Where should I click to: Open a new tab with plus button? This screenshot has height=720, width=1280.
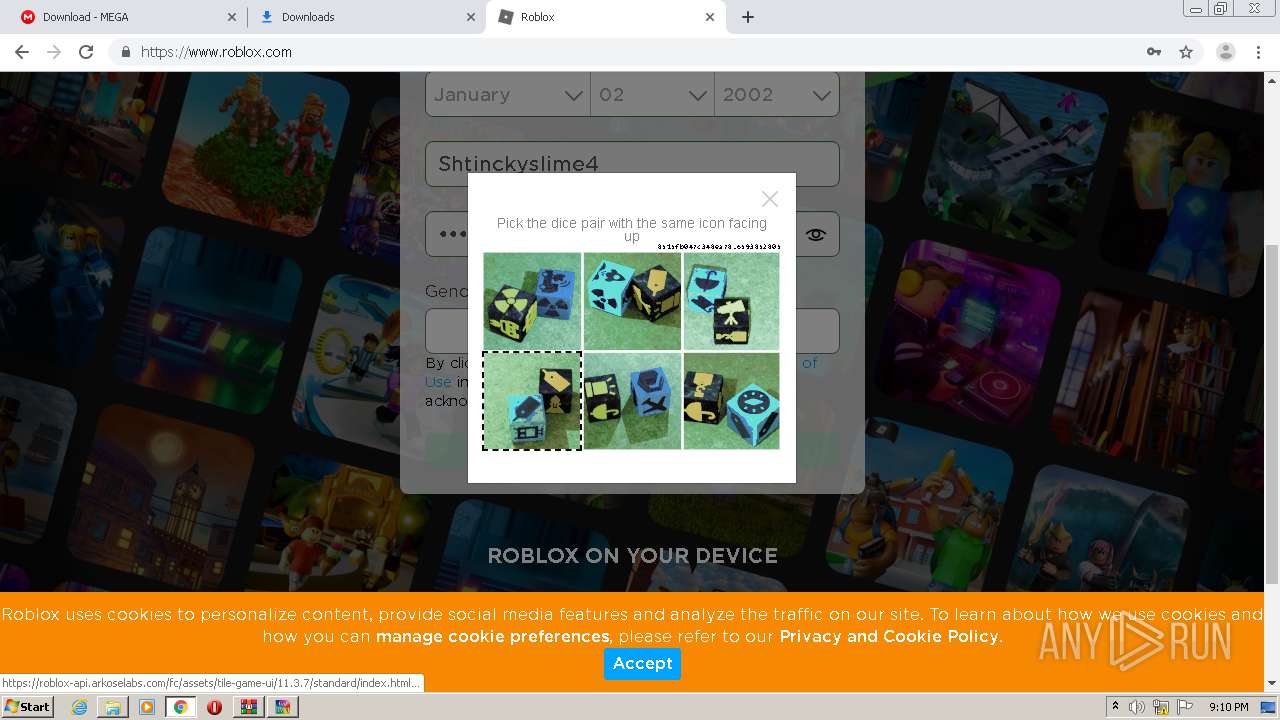pyautogui.click(x=748, y=17)
